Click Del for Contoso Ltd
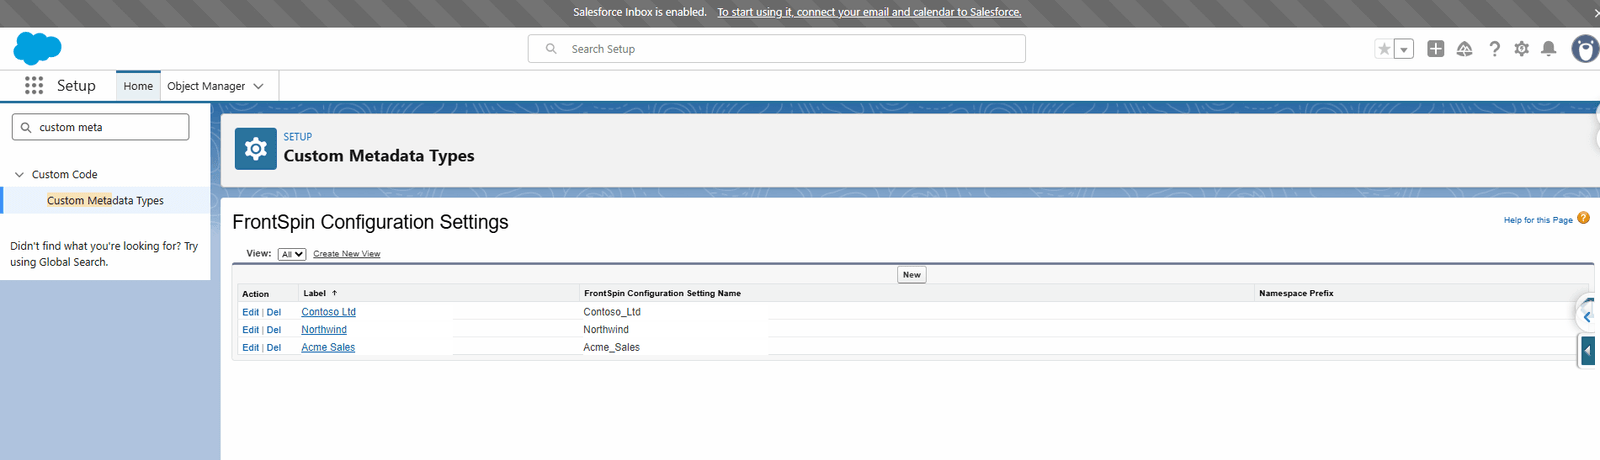 274,312
